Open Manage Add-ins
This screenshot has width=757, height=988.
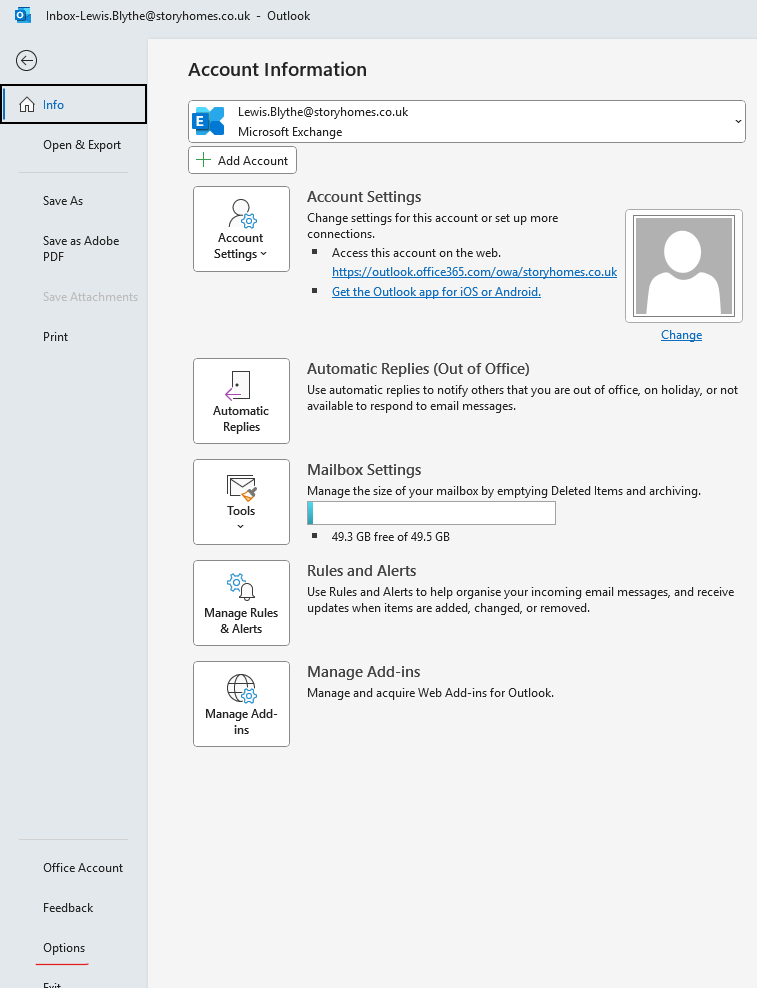tap(241, 703)
